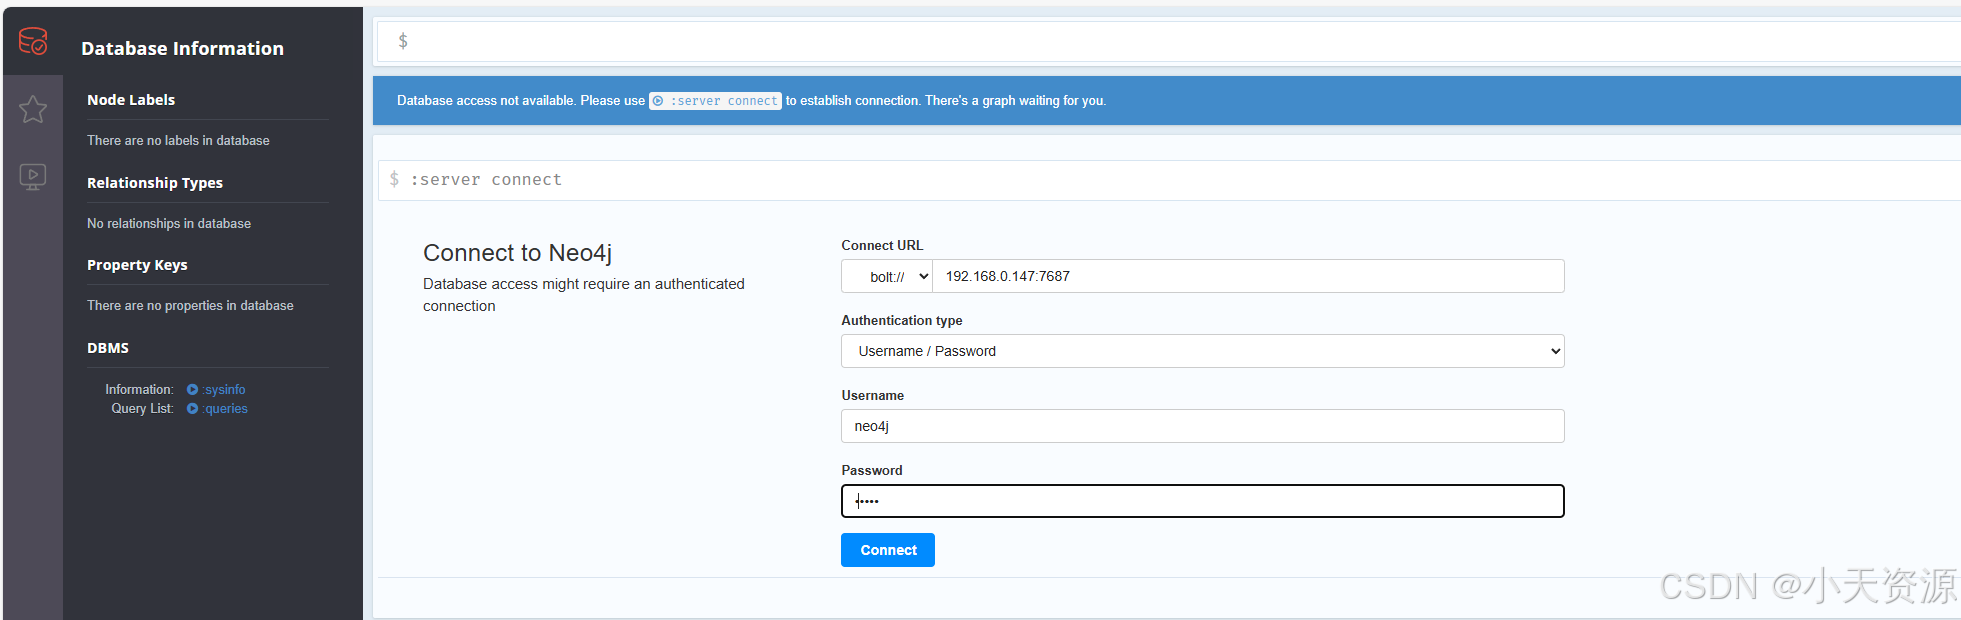Click the DBMS heading
Viewport: 1961px width, 620px height.
tap(108, 348)
